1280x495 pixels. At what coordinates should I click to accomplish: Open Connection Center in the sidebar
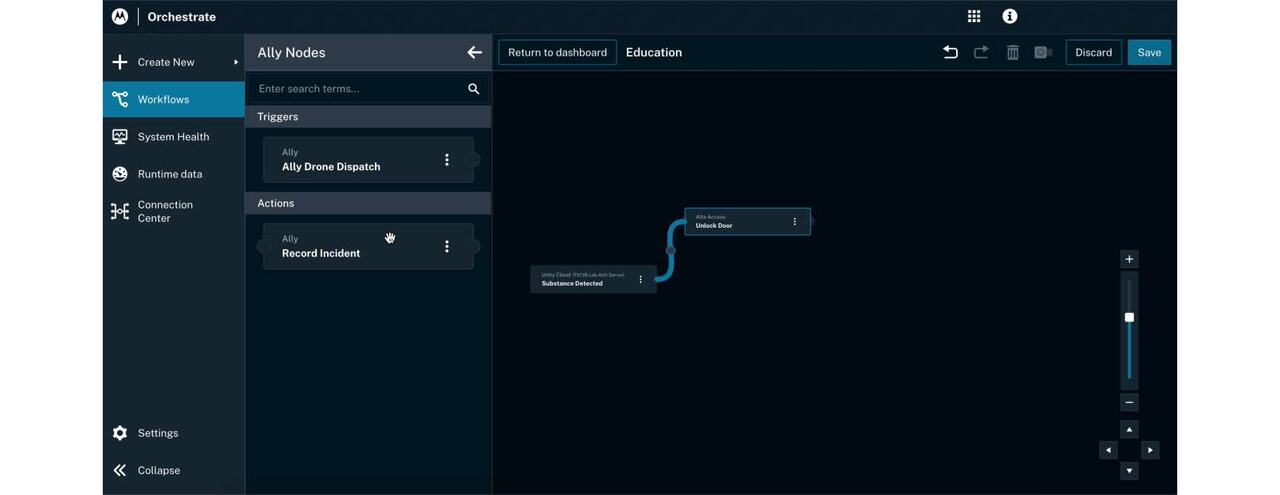174,211
